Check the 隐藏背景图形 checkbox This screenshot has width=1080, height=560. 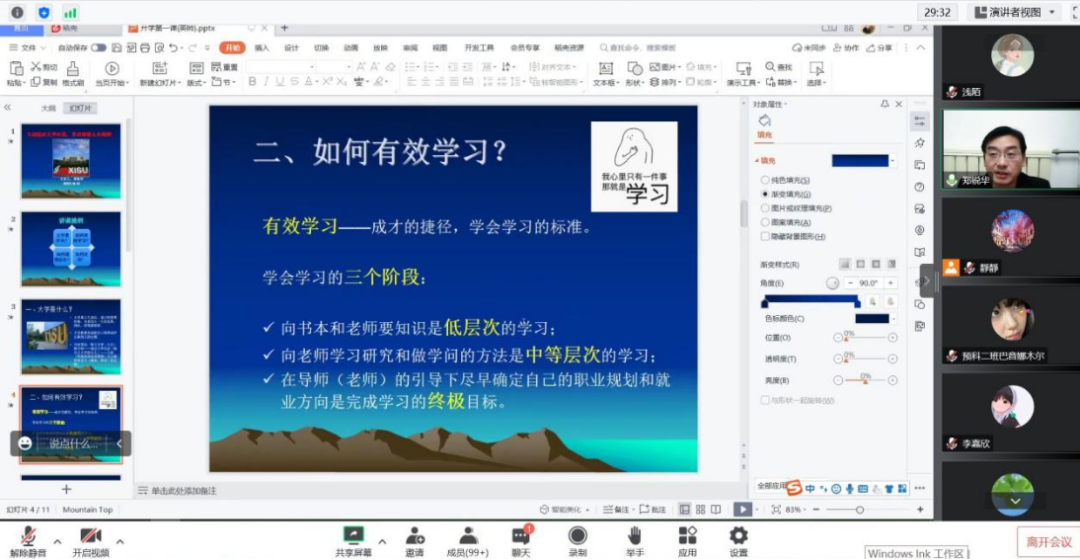tap(766, 237)
